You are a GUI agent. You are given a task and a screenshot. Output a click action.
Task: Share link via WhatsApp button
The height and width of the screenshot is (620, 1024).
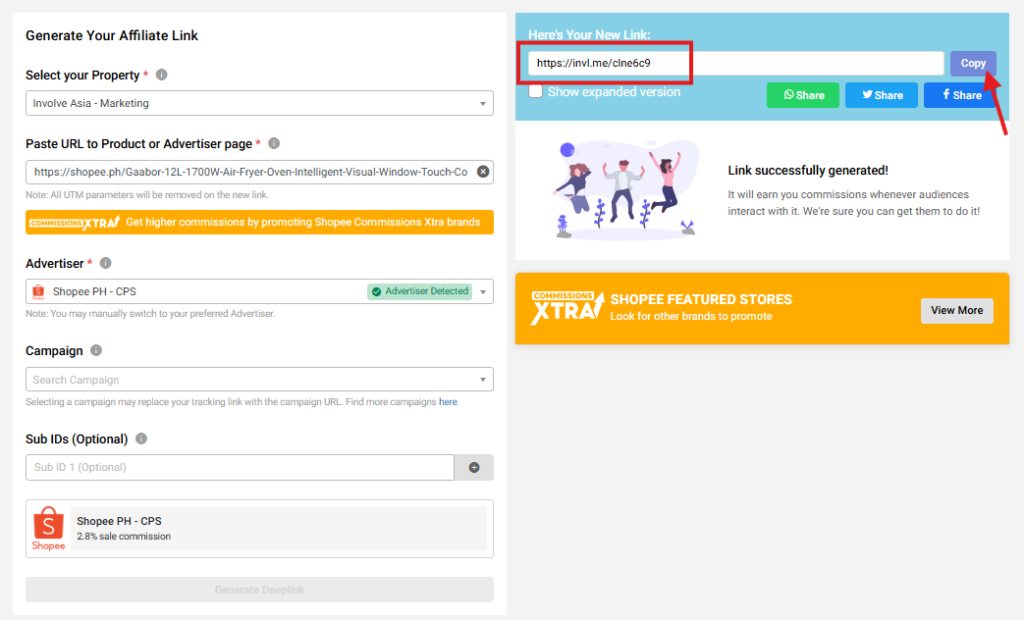tap(803, 95)
